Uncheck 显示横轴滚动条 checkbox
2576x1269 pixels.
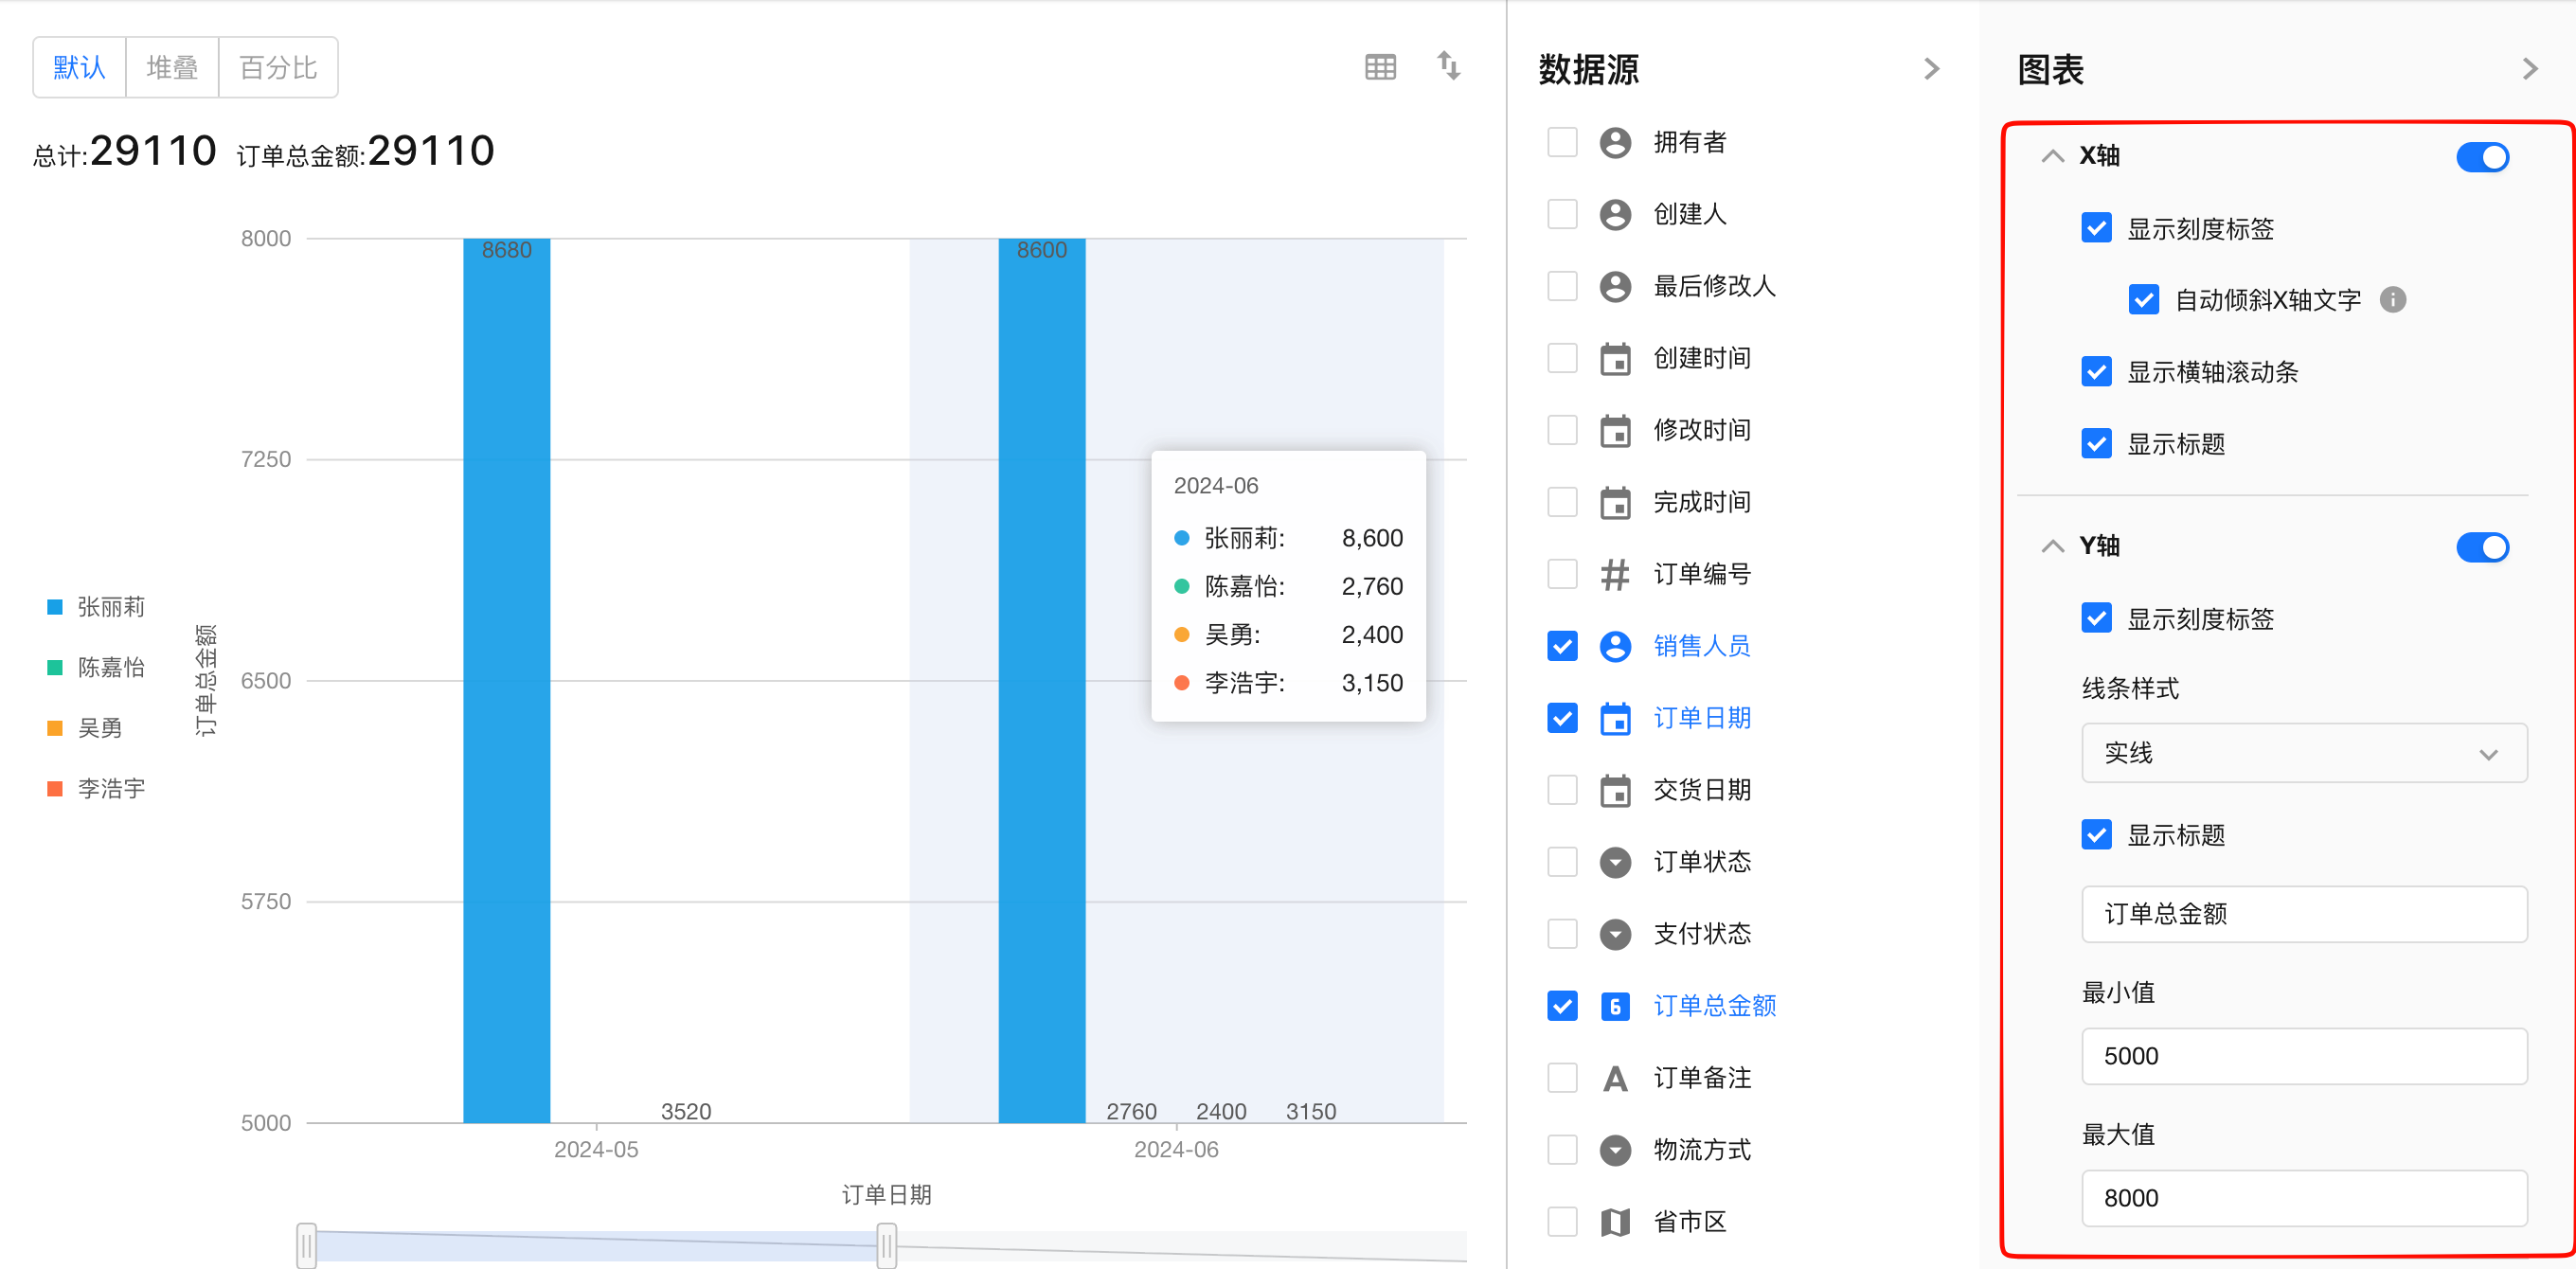[x=2096, y=372]
